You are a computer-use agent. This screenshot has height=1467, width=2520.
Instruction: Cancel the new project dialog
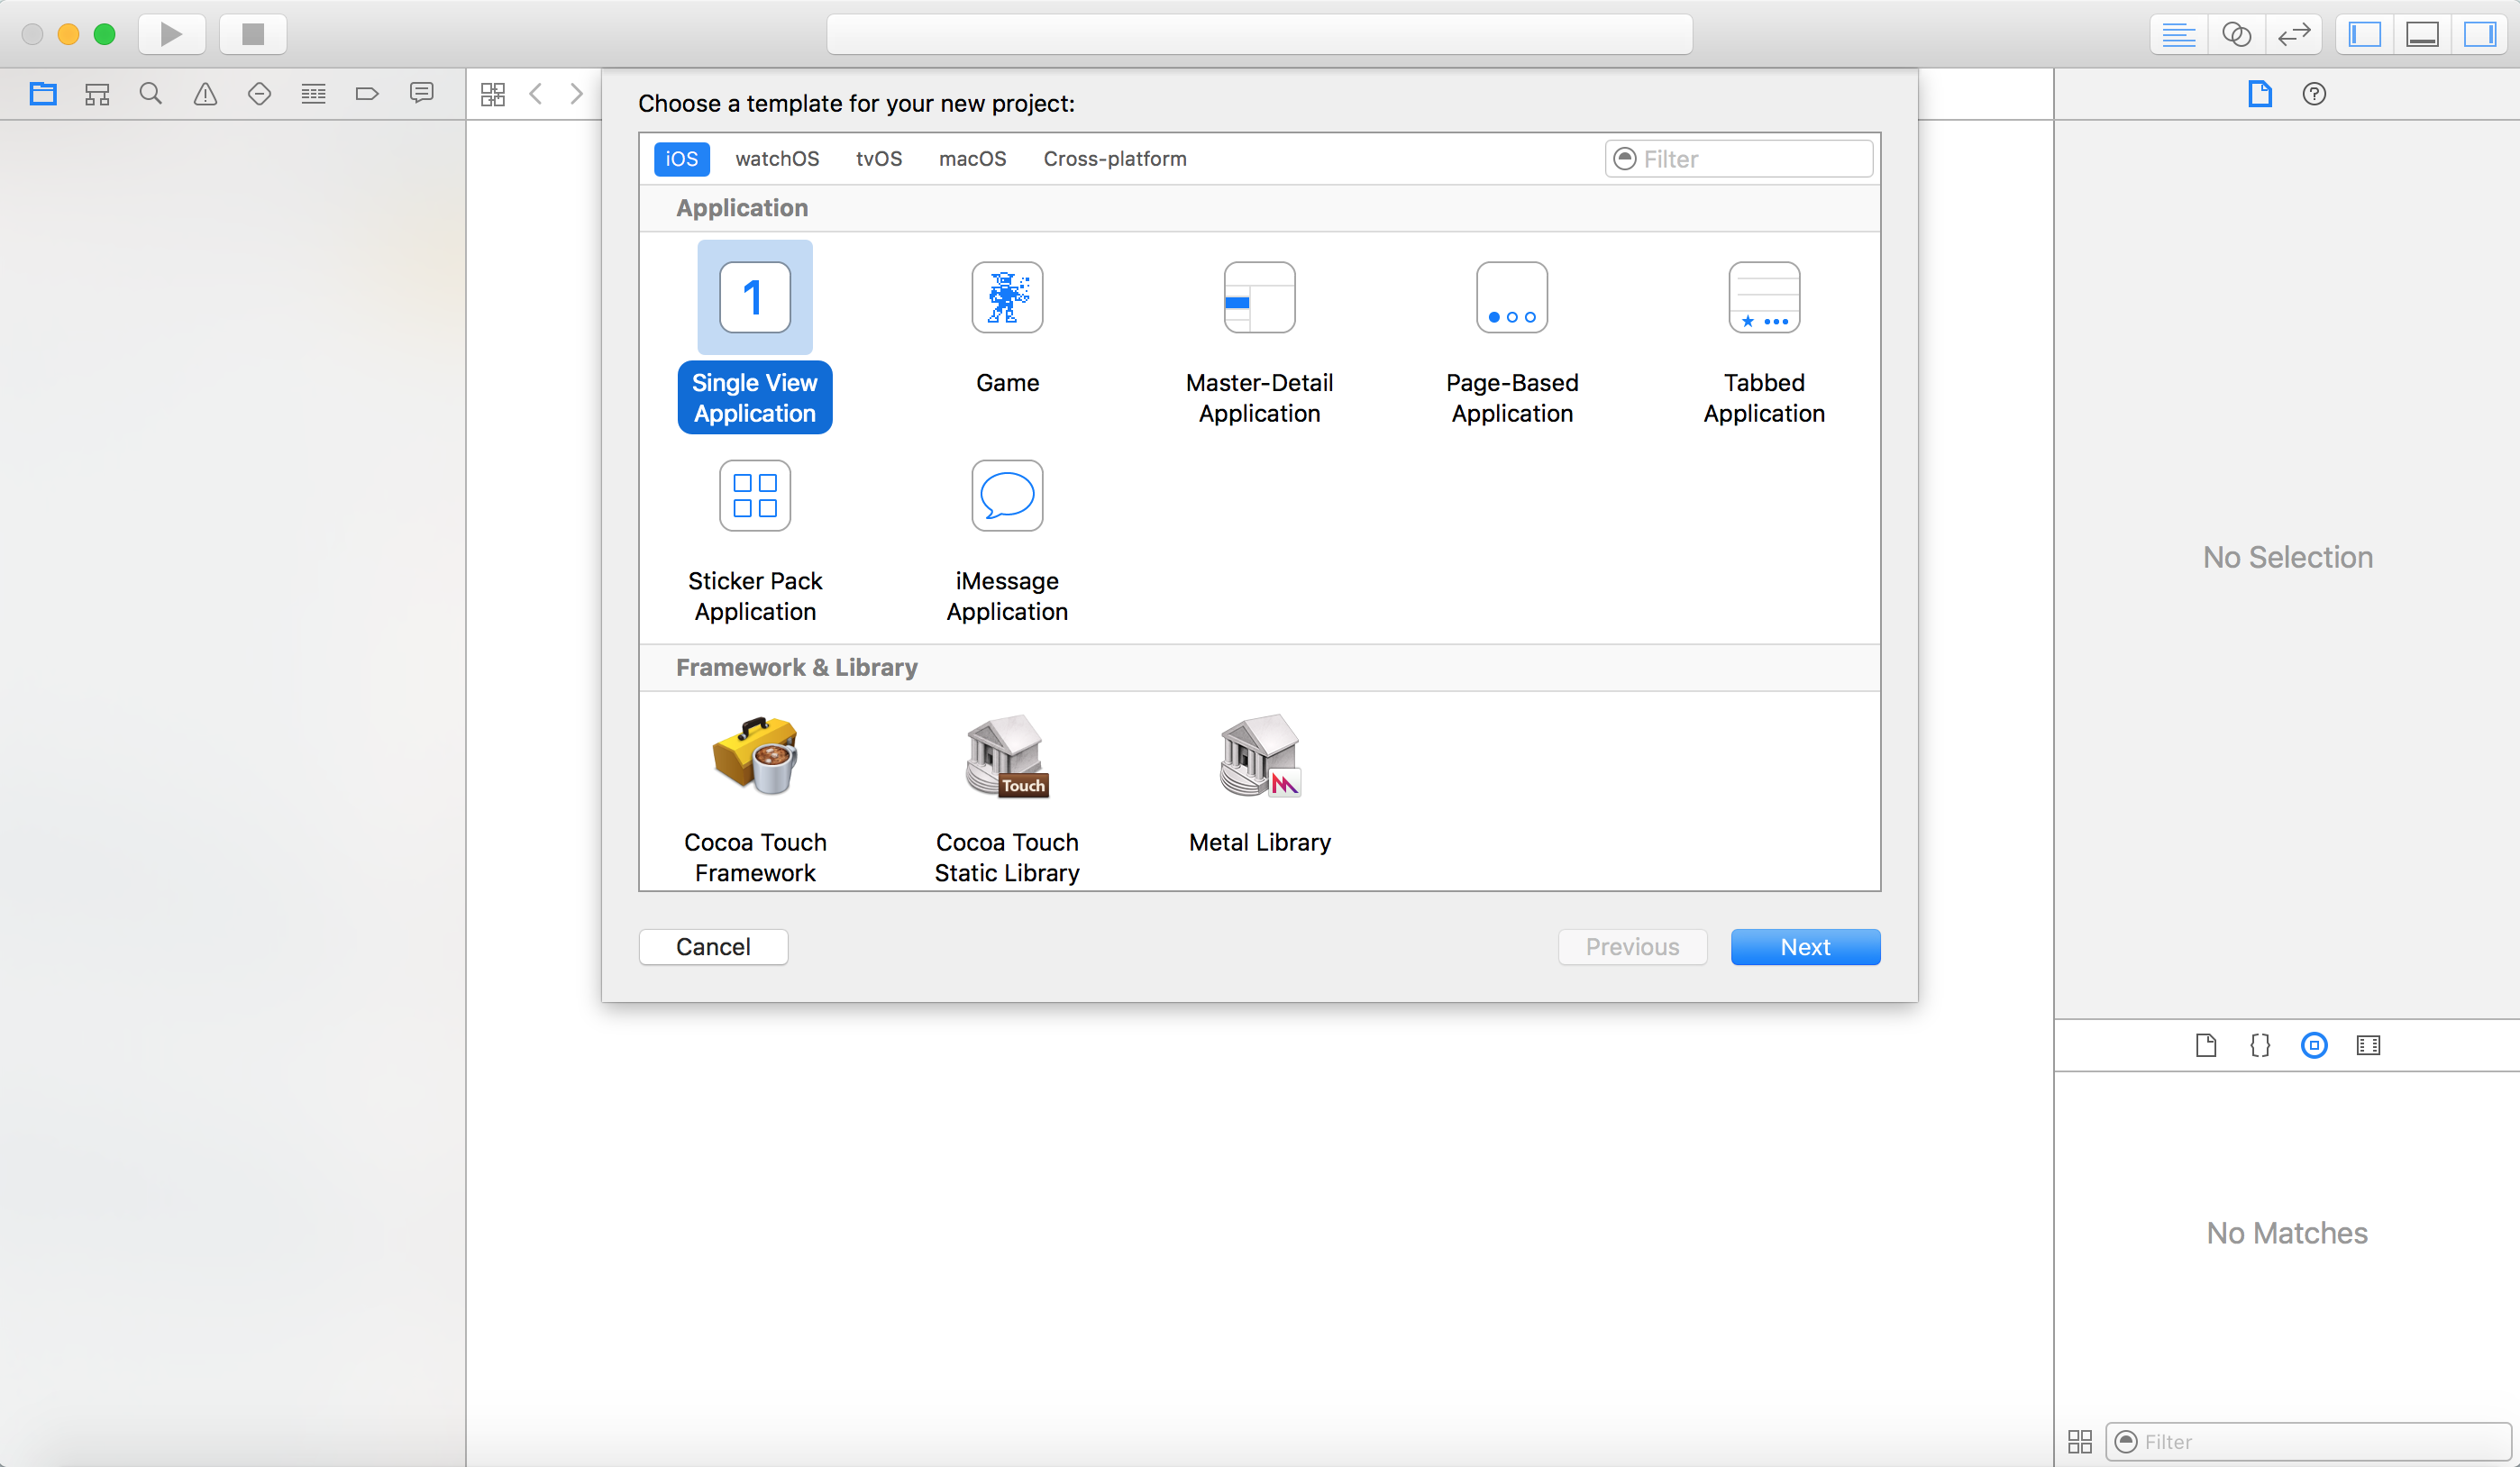coord(713,947)
